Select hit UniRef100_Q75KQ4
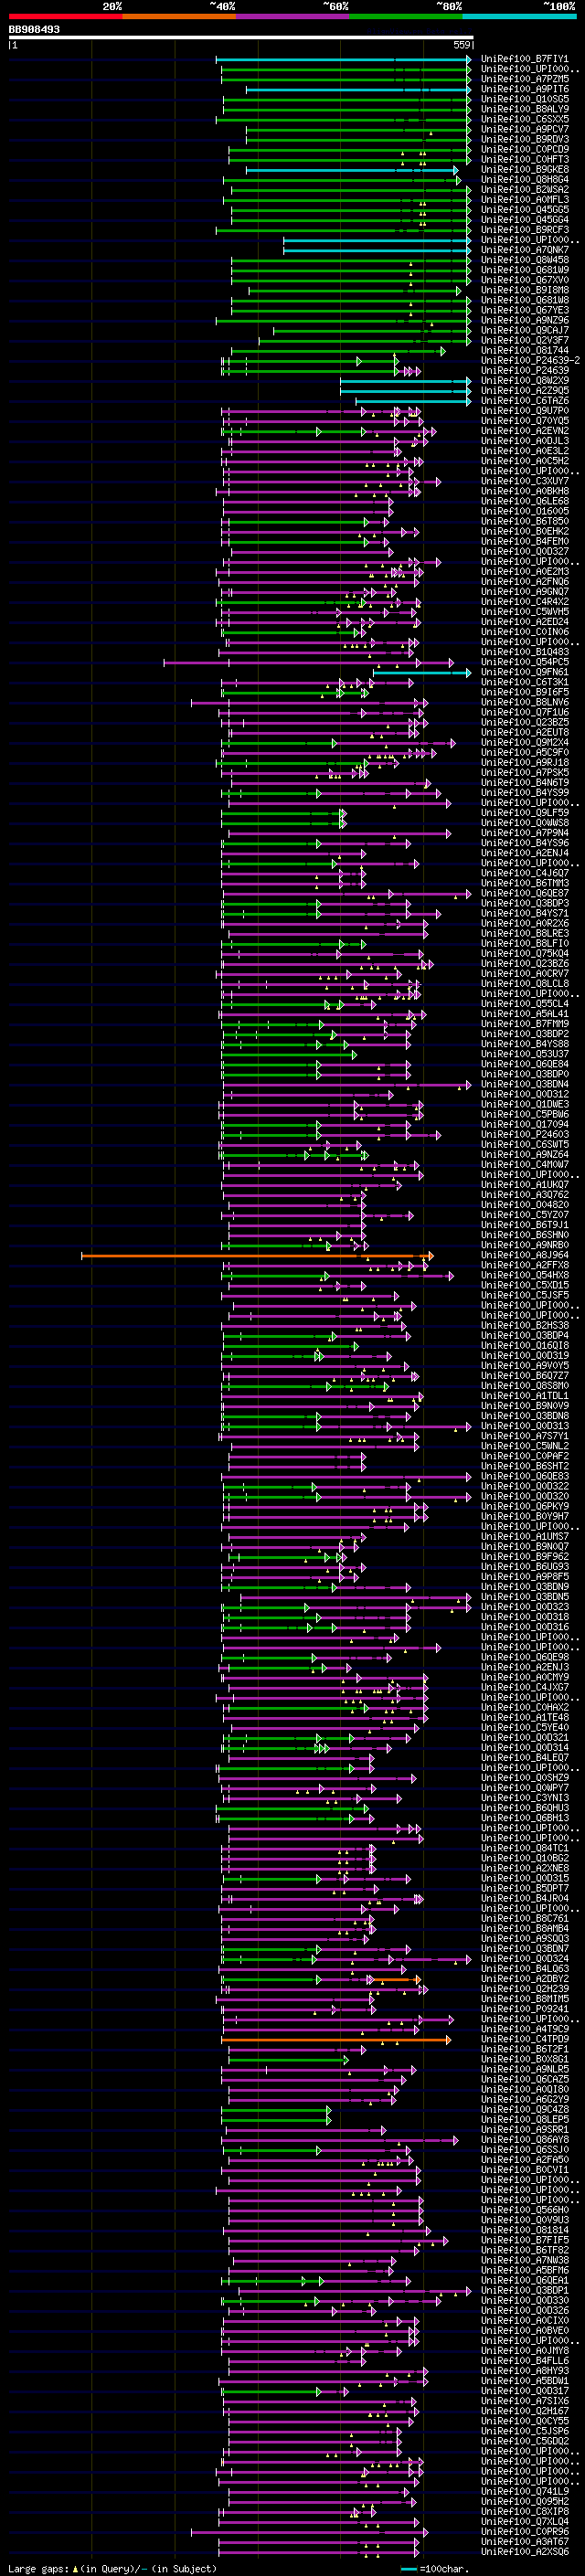Screen dimensions: 585x2576 (x=524, y=954)
